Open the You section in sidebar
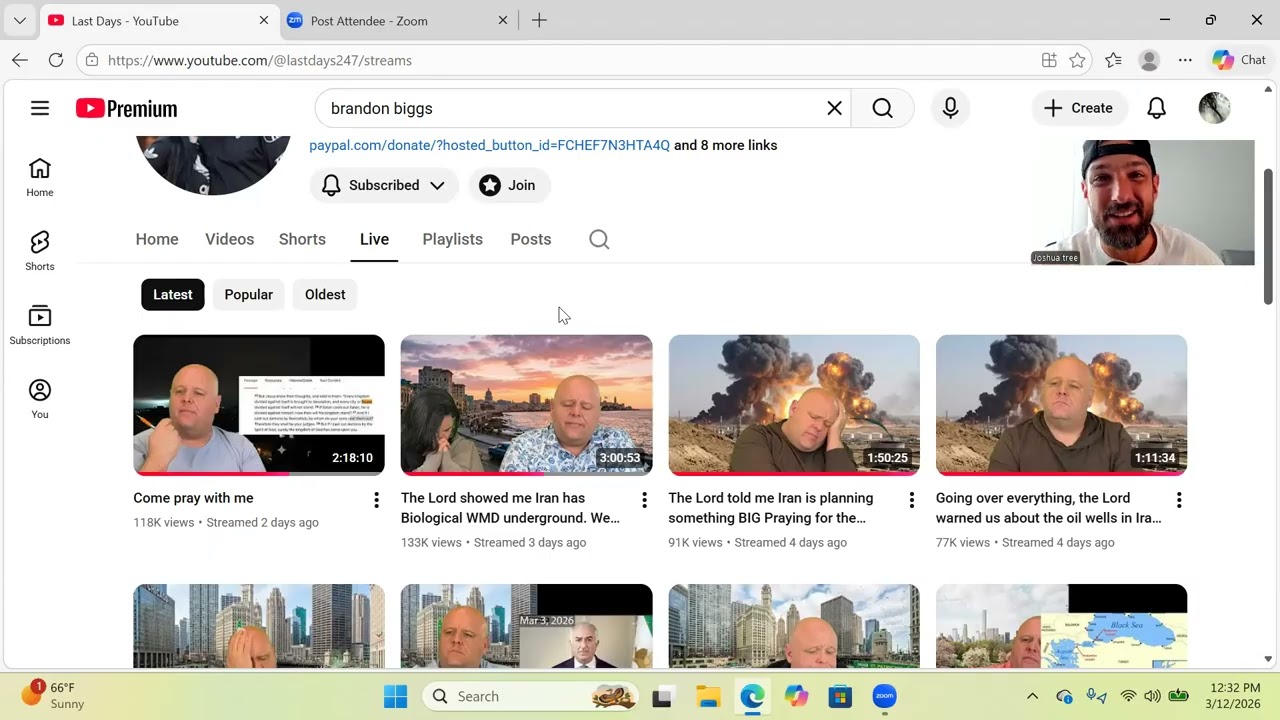This screenshot has width=1280, height=720. click(x=40, y=400)
